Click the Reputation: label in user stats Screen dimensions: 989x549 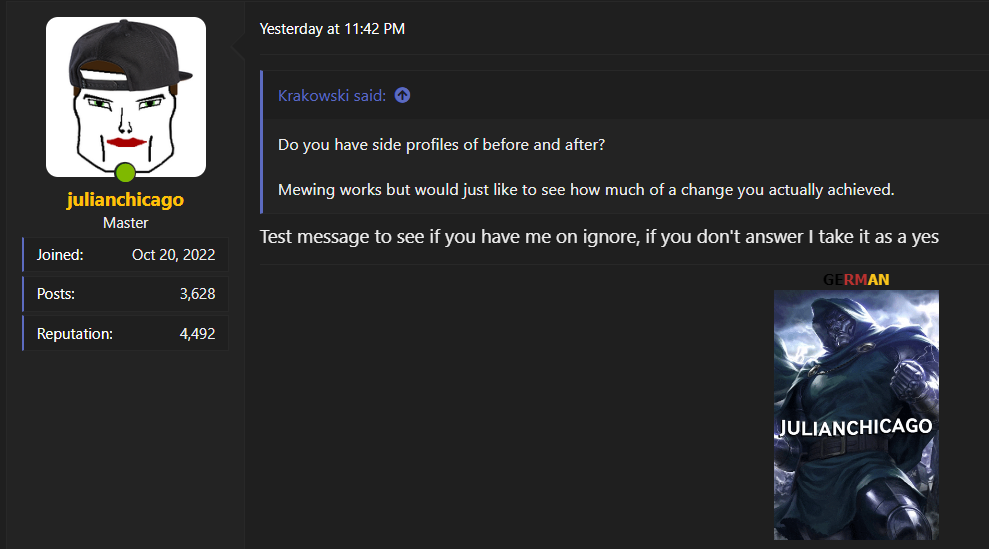74,334
